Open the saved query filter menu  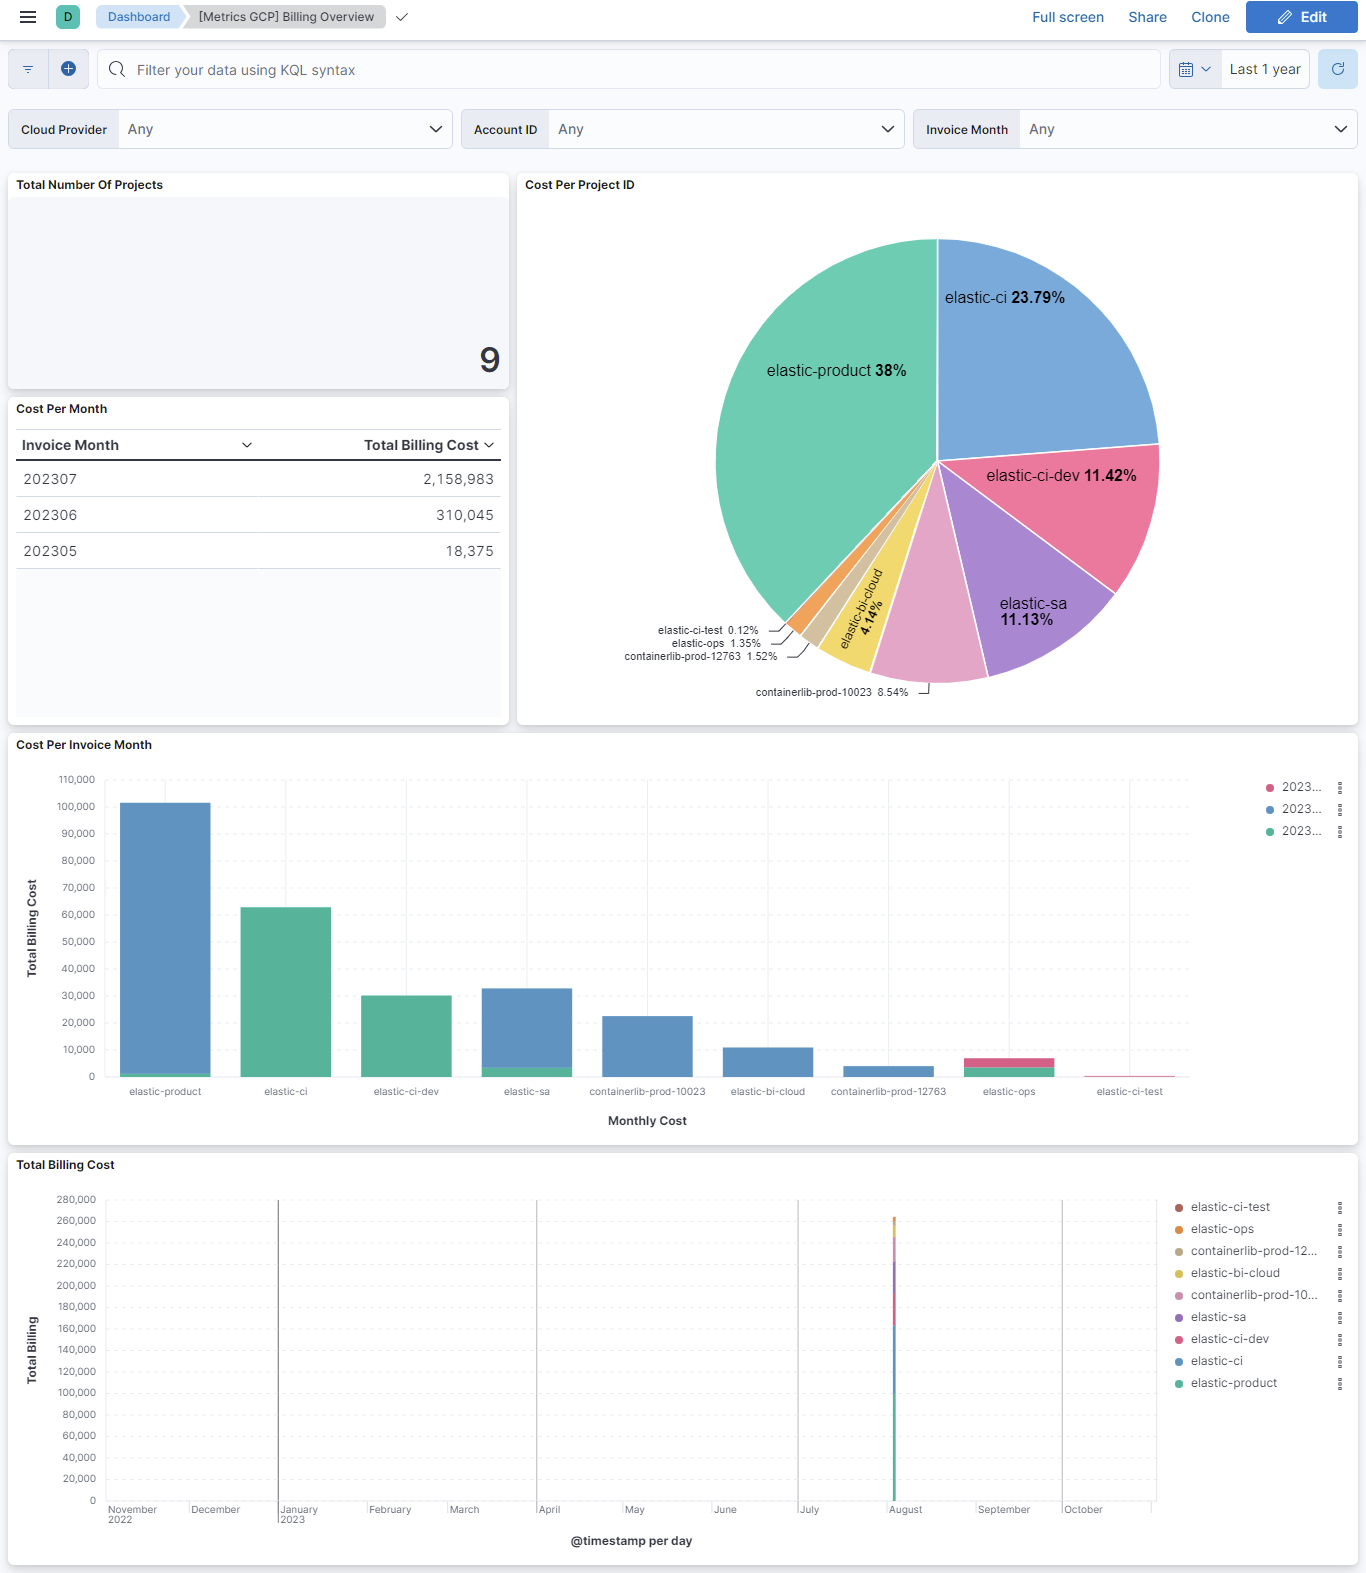[x=28, y=69]
